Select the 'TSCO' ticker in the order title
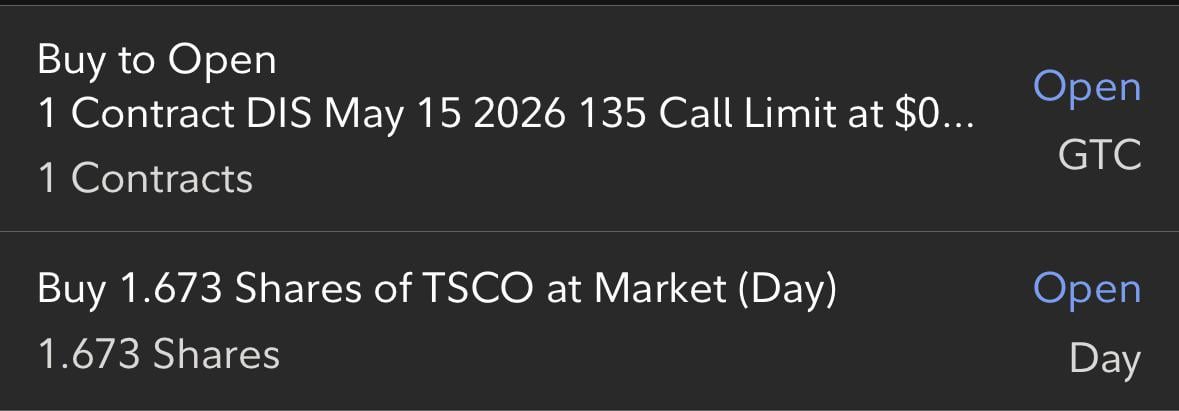 click(x=476, y=289)
